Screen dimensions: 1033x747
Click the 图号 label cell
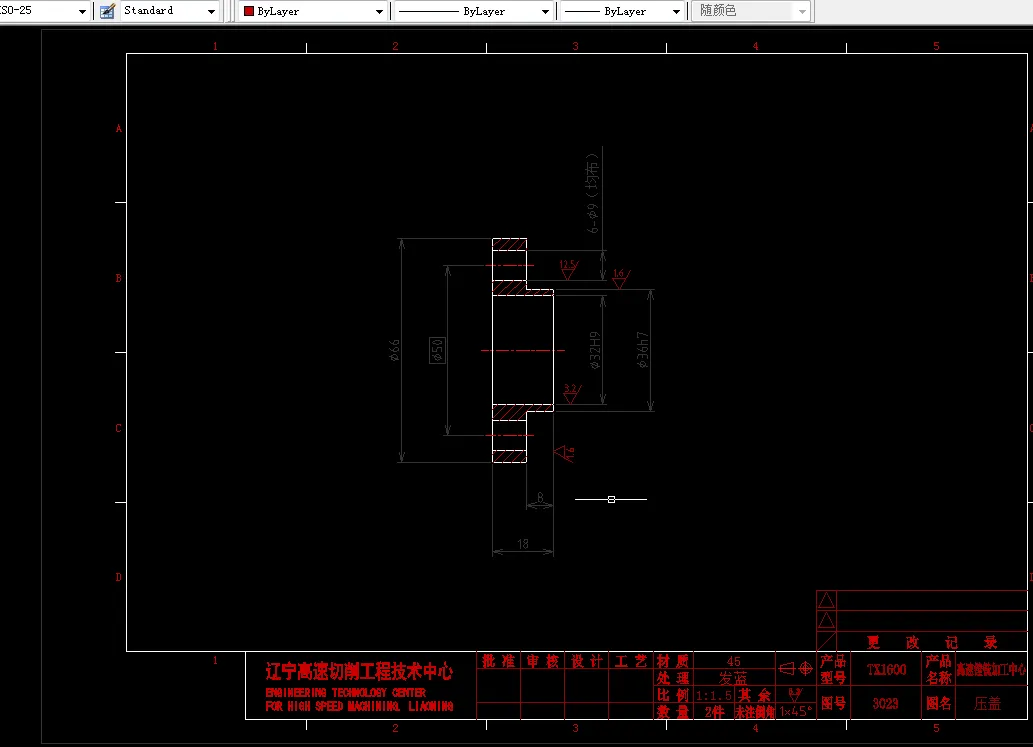pyautogui.click(x=833, y=704)
